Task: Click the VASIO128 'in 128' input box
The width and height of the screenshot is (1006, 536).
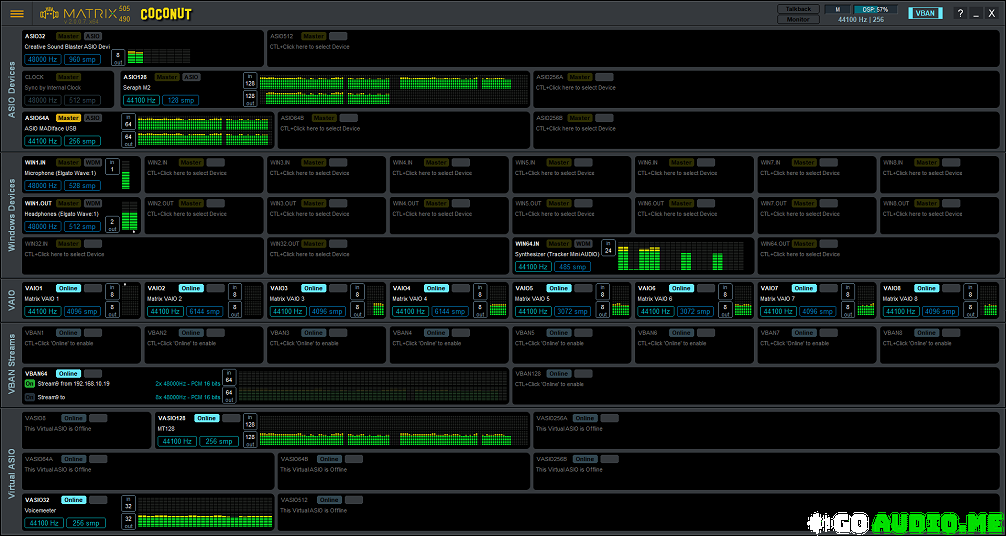Action: tap(250, 422)
